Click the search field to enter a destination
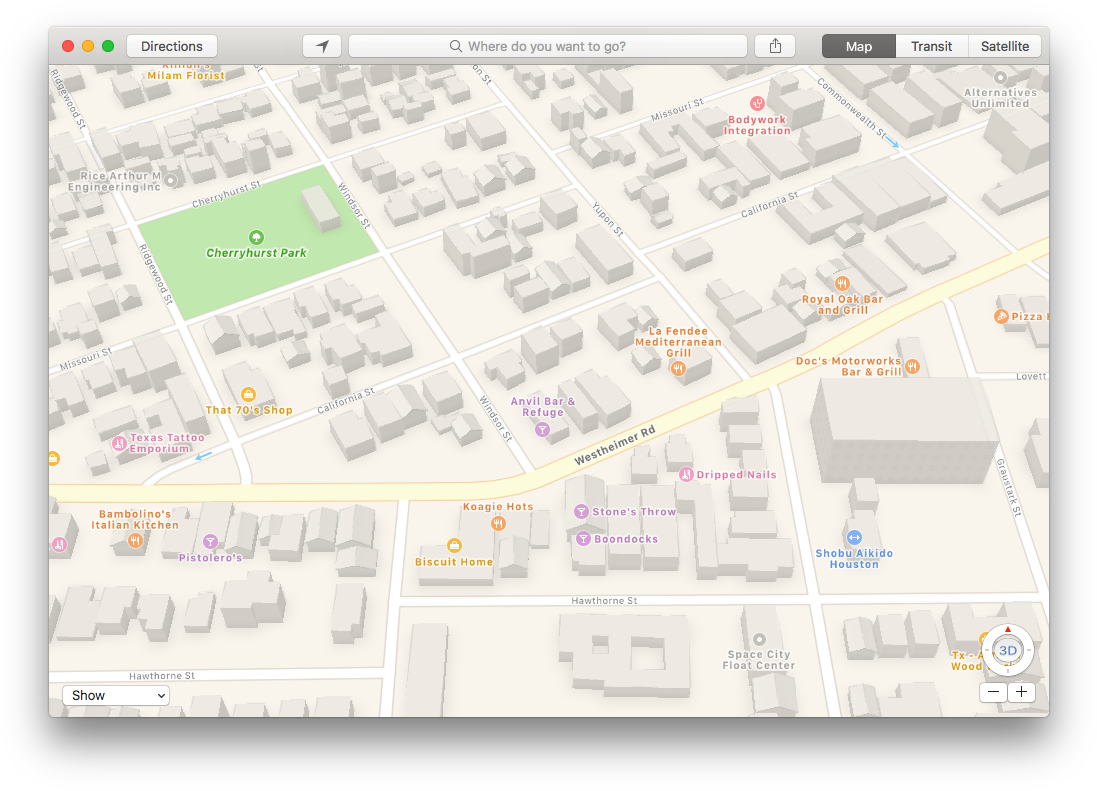Screen dimensions: 1097x791 click(548, 45)
